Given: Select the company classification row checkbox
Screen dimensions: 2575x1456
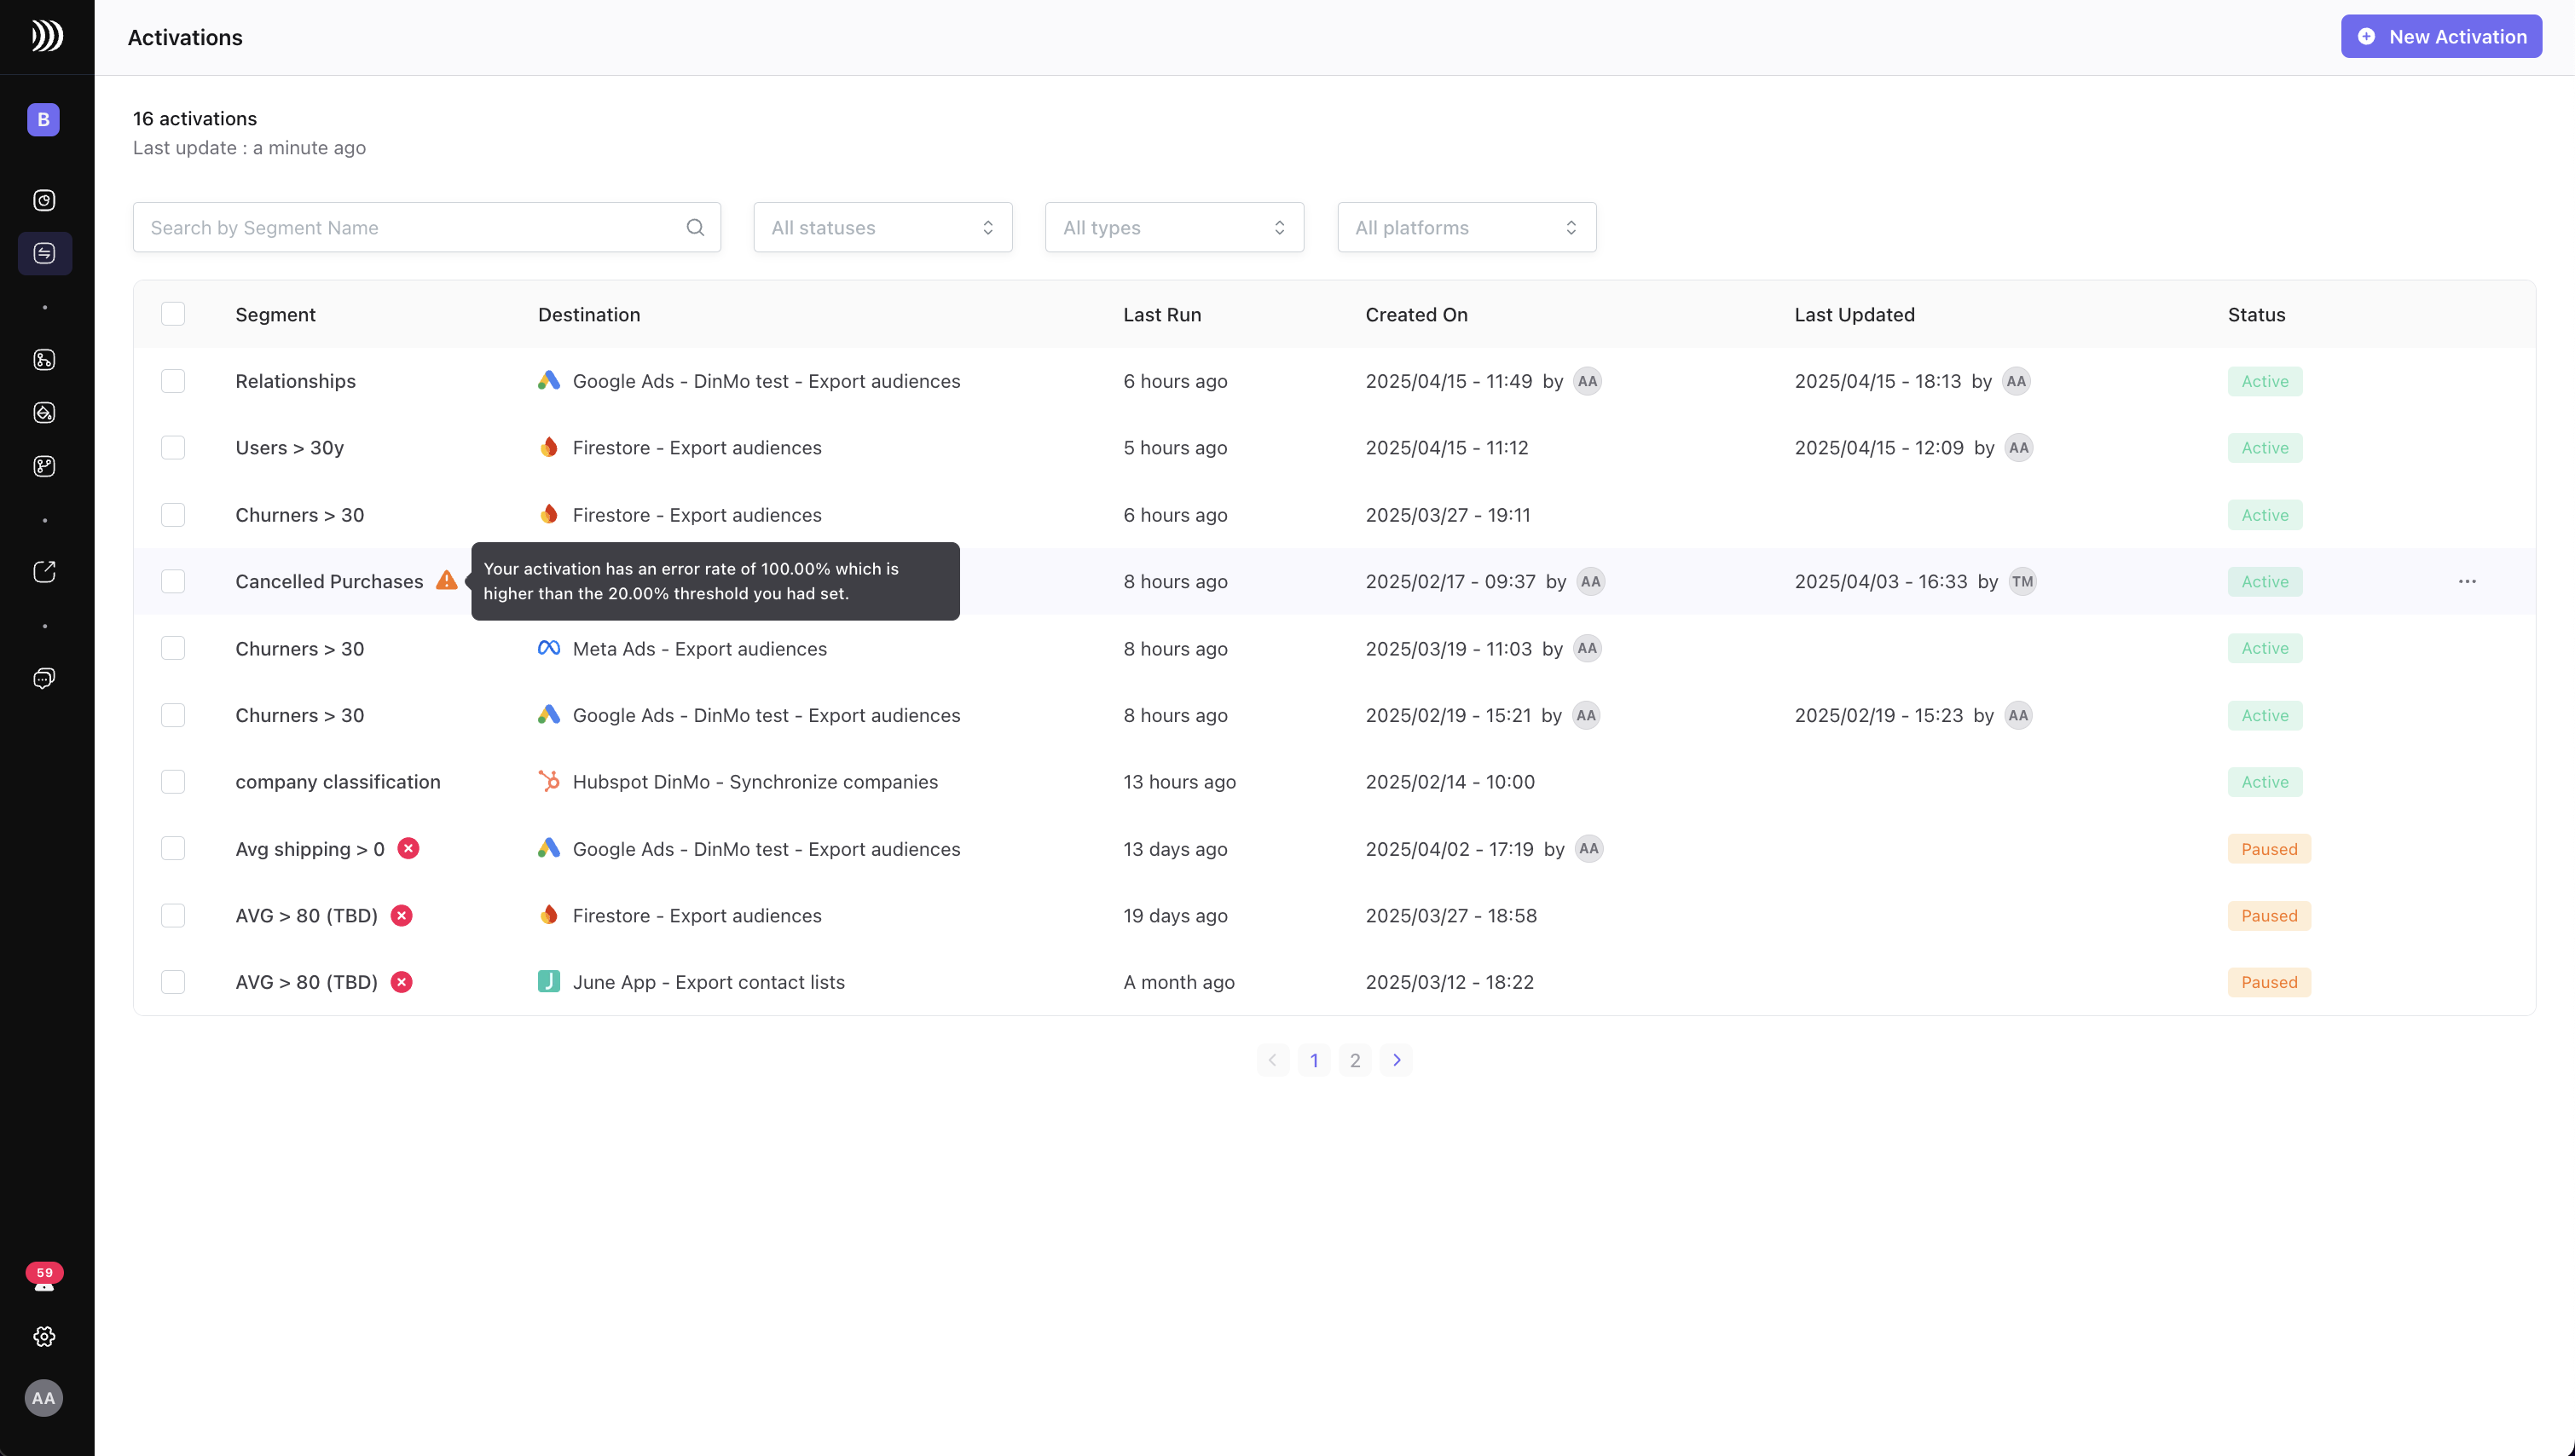Looking at the screenshot, I should (173, 781).
